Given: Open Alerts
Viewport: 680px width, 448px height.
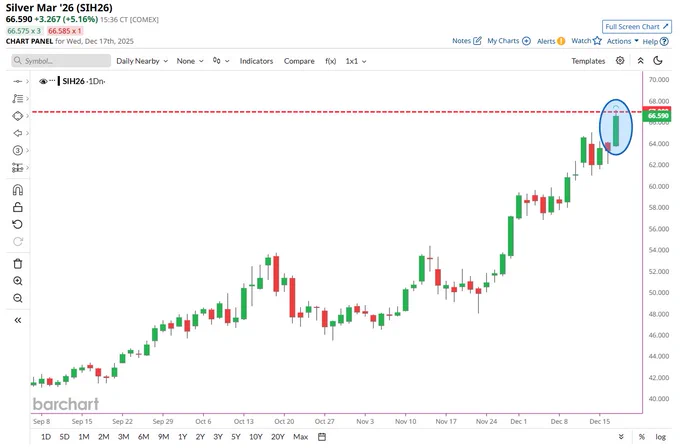Looking at the screenshot, I should (x=551, y=41).
